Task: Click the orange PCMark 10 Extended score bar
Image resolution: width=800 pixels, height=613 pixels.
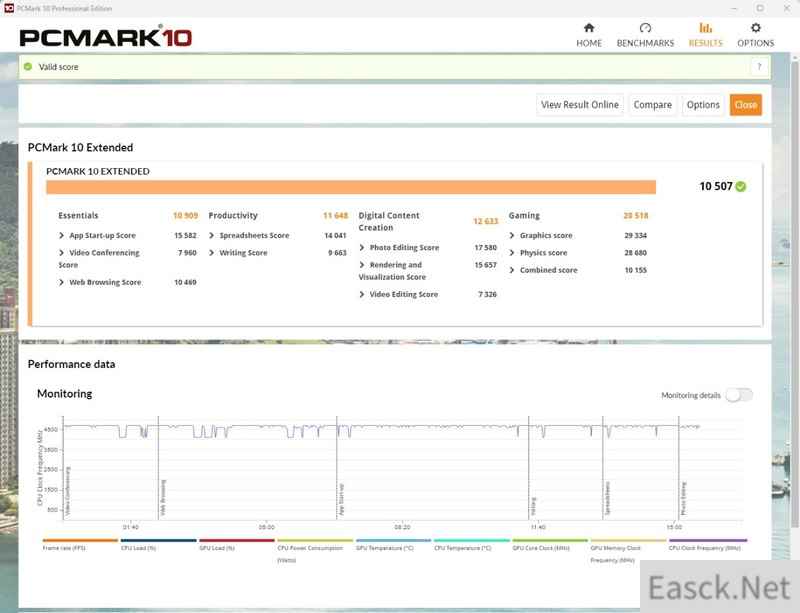Action: click(351, 187)
